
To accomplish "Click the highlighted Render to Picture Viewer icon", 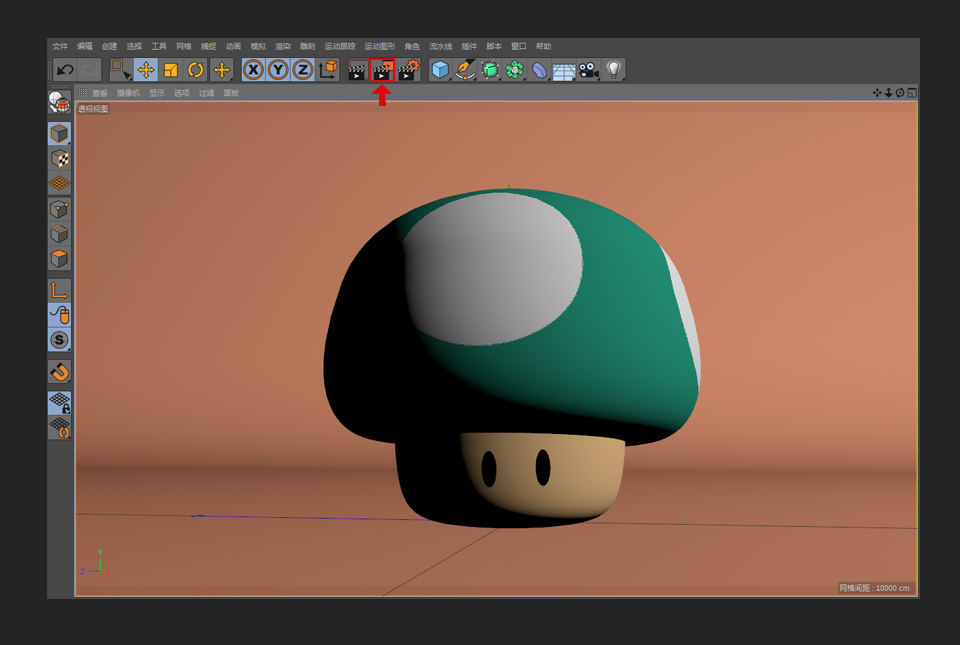I will [x=382, y=70].
